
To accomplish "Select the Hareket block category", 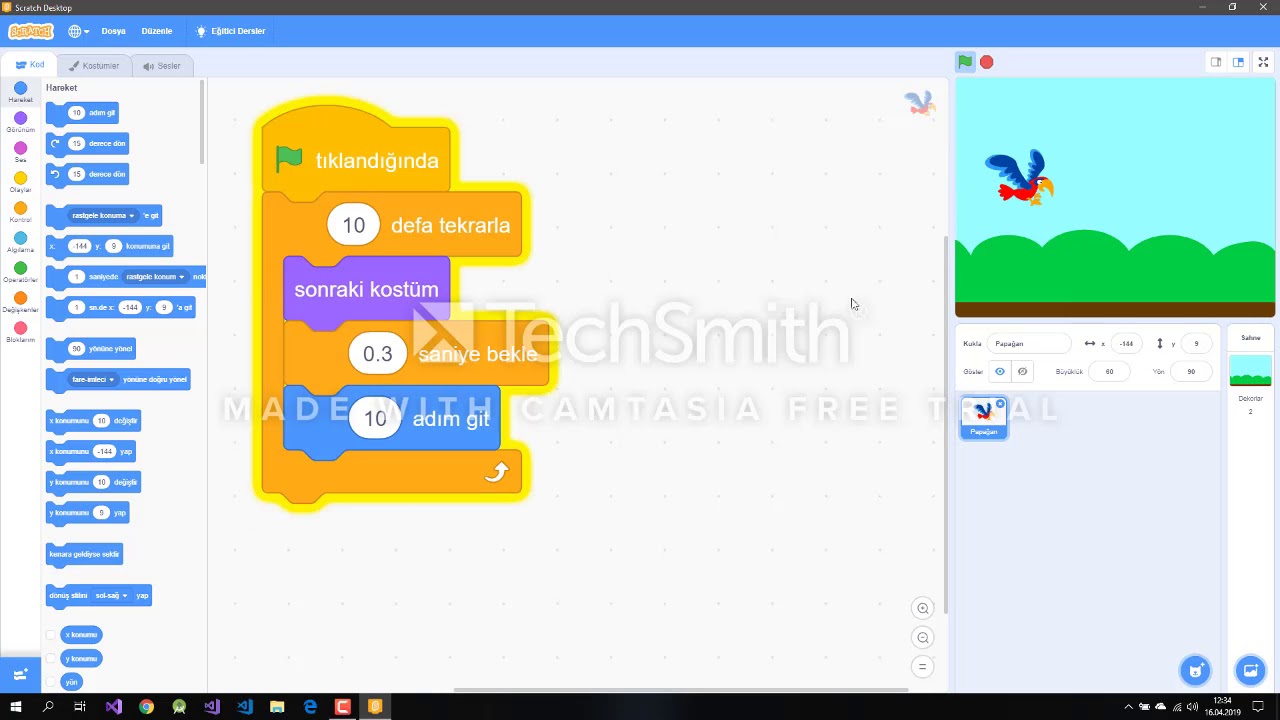I will (x=20, y=92).
